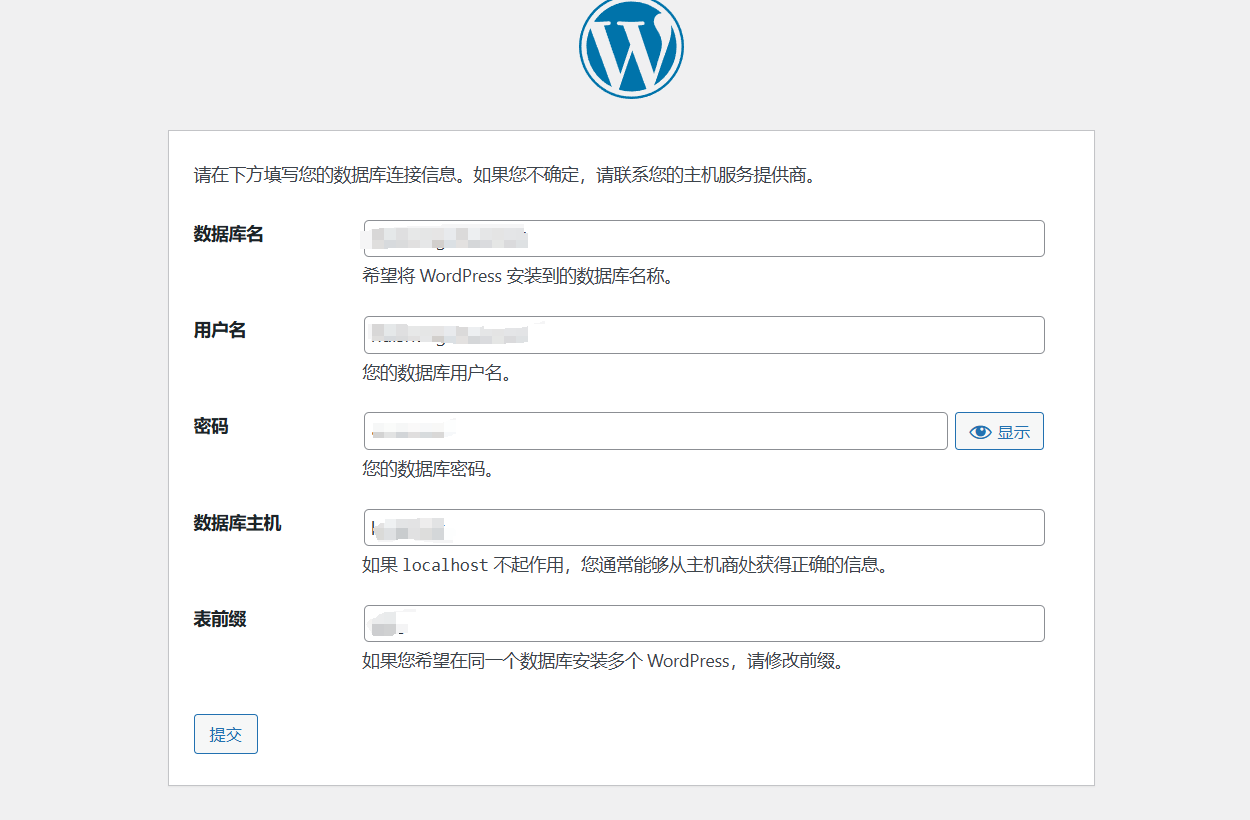Focus the 密码 password field
Screen dimensions: 1250x820
pos(655,430)
